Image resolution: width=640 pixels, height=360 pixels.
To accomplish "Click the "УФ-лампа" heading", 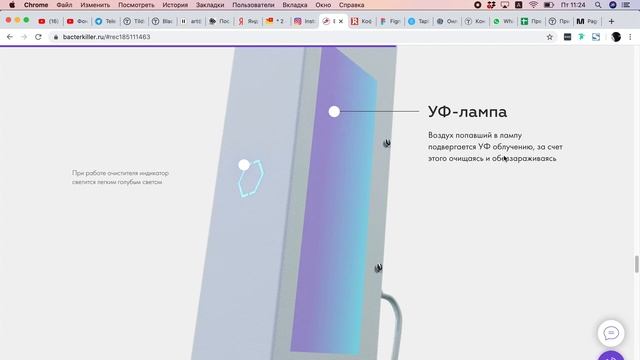I will coord(467,111).
